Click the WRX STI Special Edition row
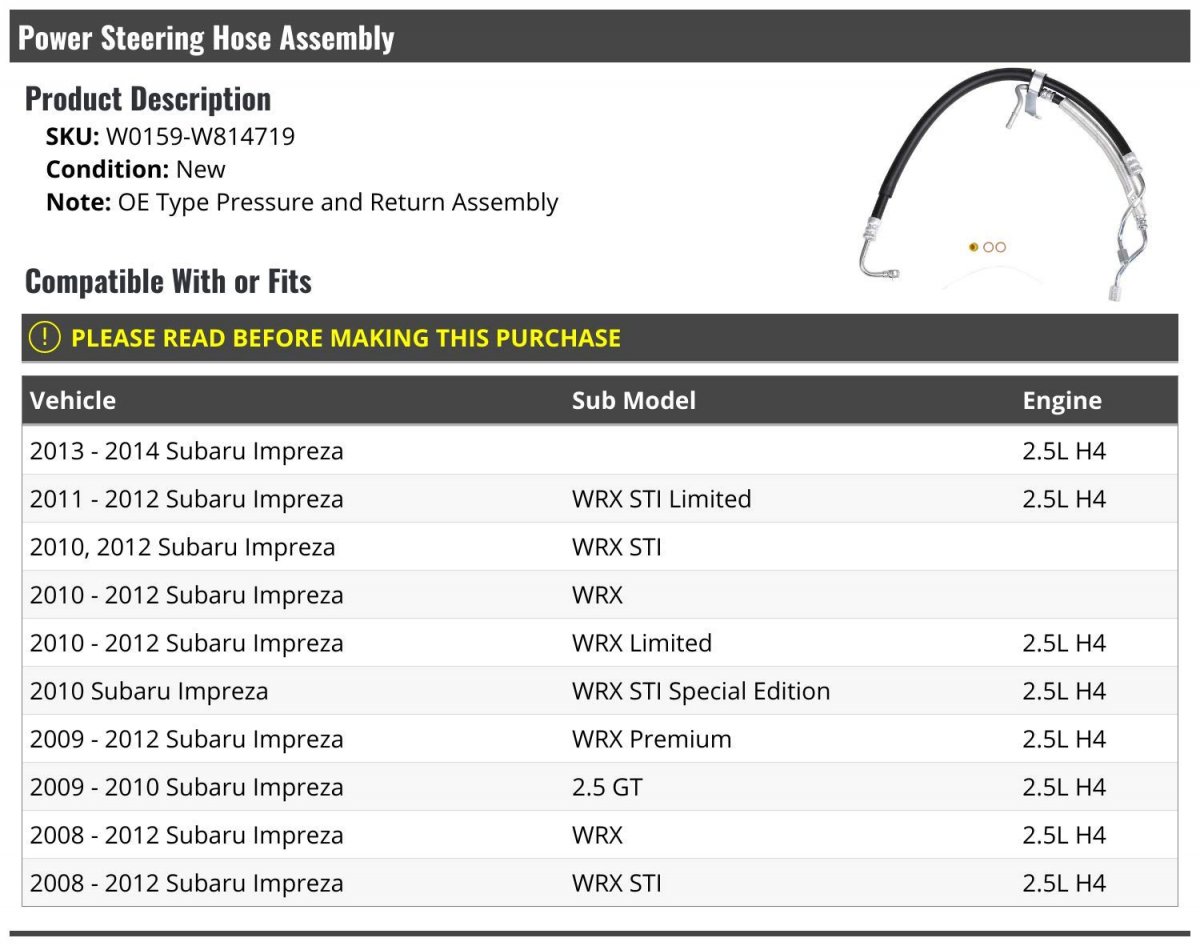Screen dimensions: 1200x946 [600, 691]
